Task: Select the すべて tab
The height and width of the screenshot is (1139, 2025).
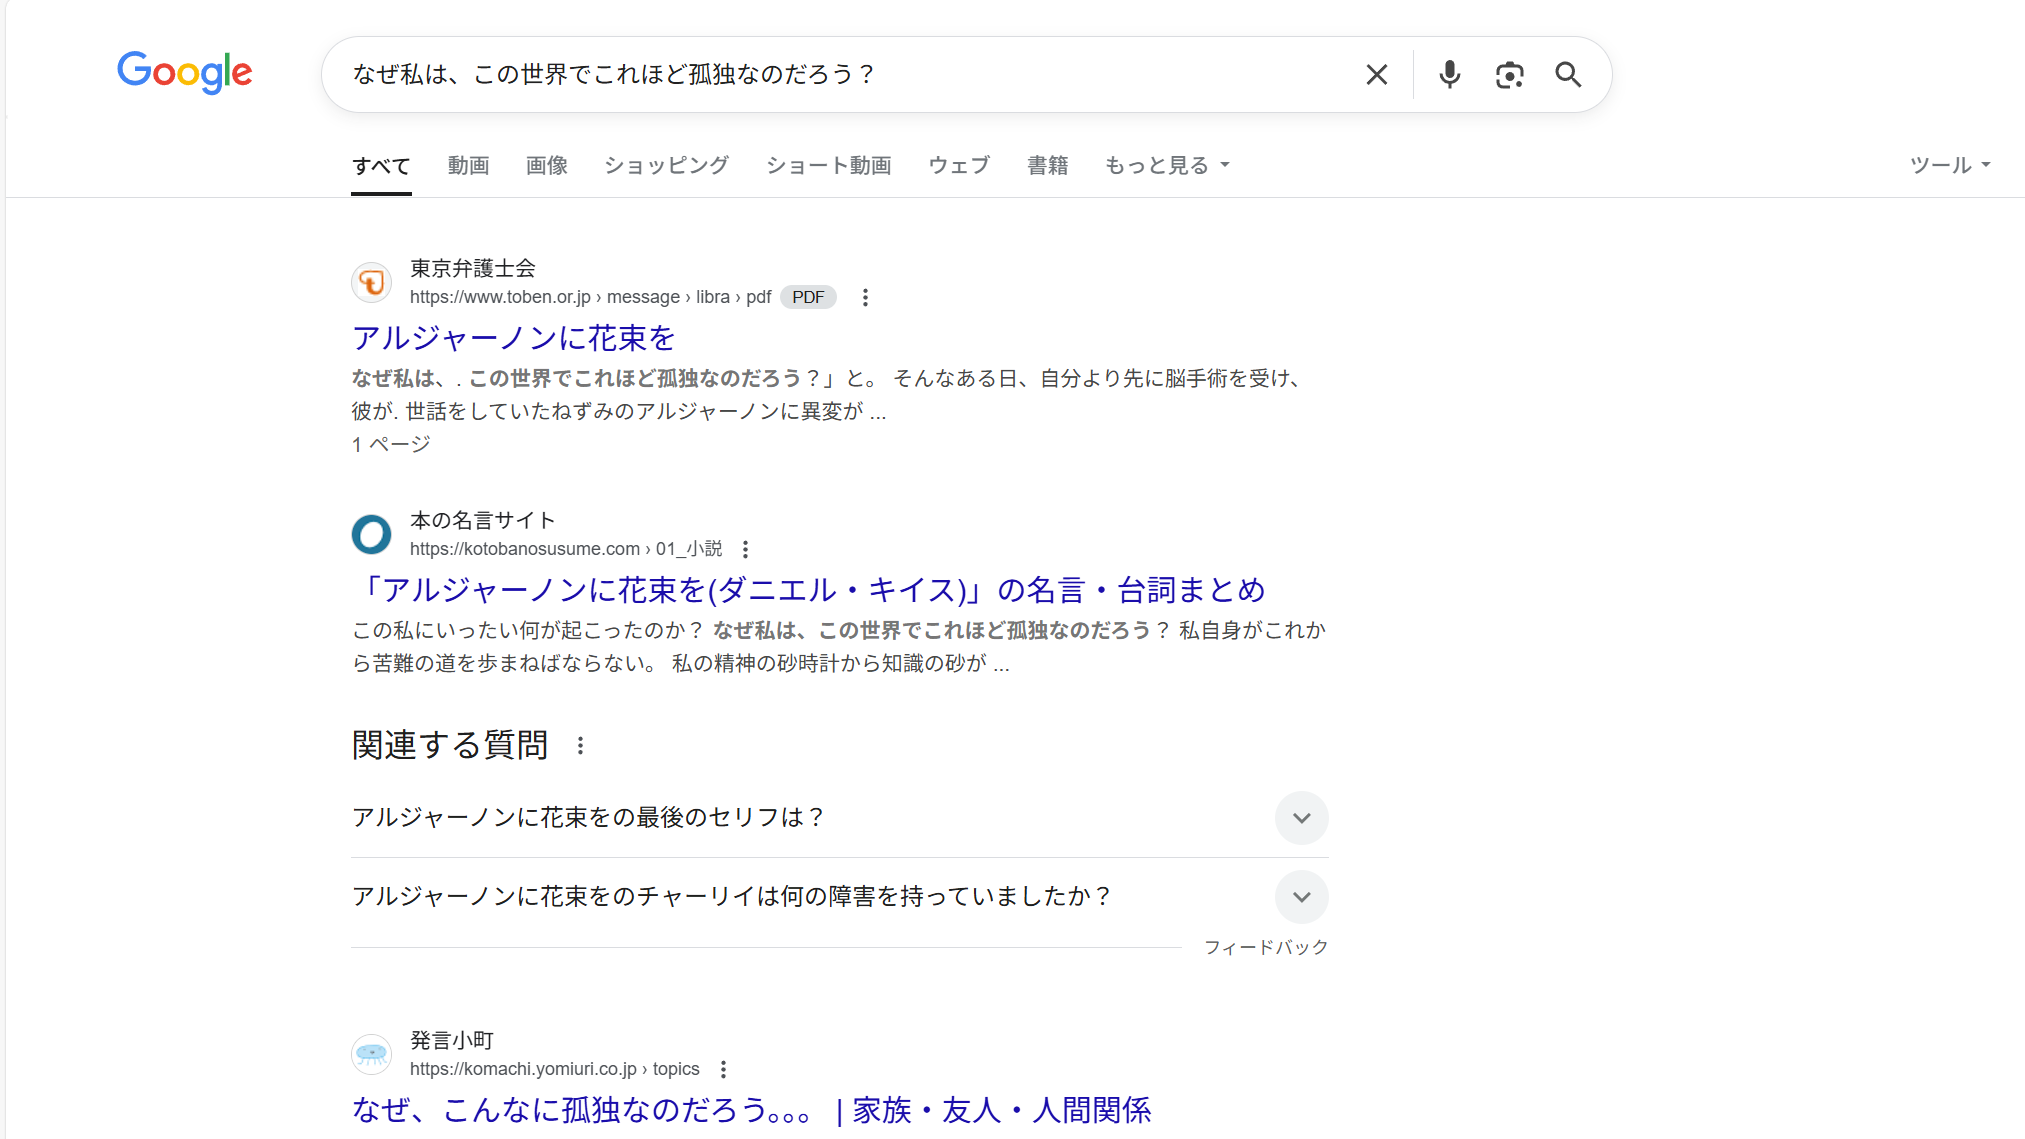Action: [x=381, y=166]
